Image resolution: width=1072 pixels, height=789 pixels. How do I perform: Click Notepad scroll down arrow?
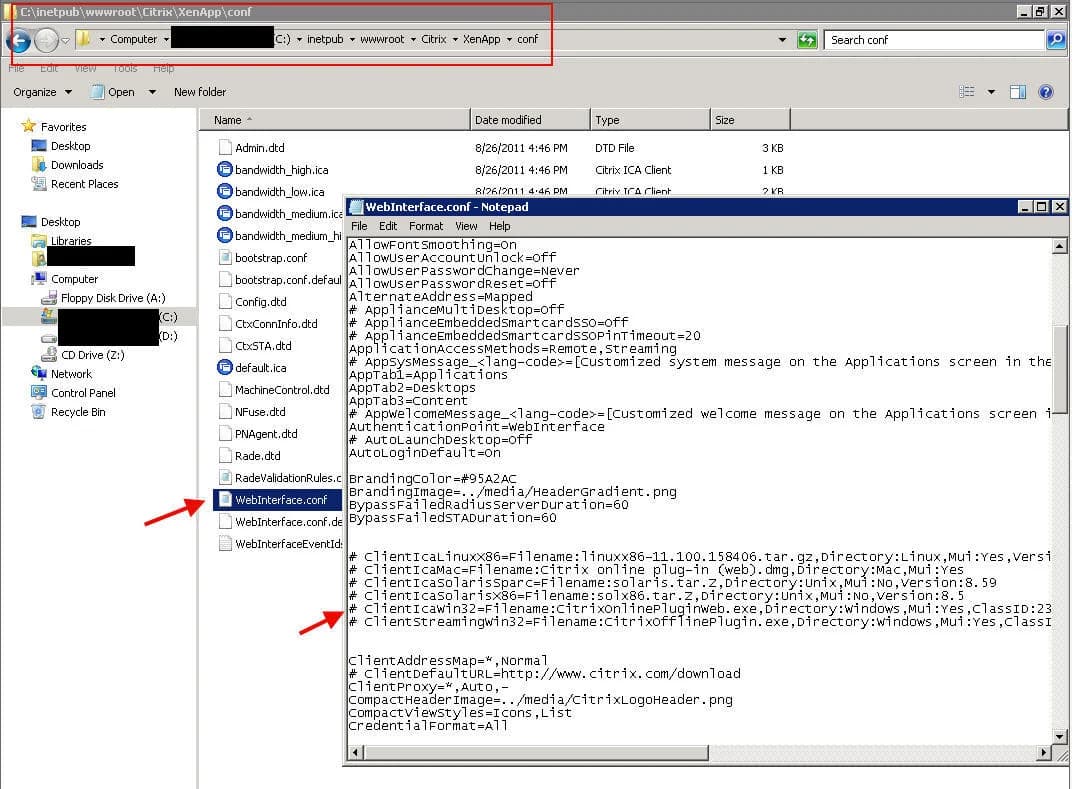pos(1059,736)
